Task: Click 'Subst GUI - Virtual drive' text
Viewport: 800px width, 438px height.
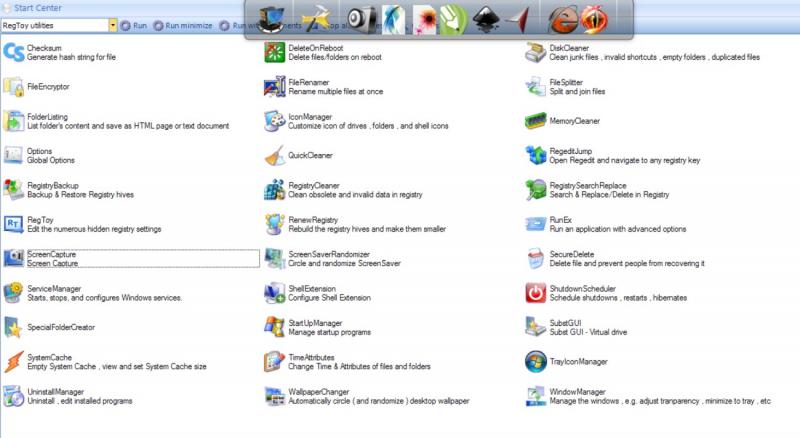Action: (588, 332)
